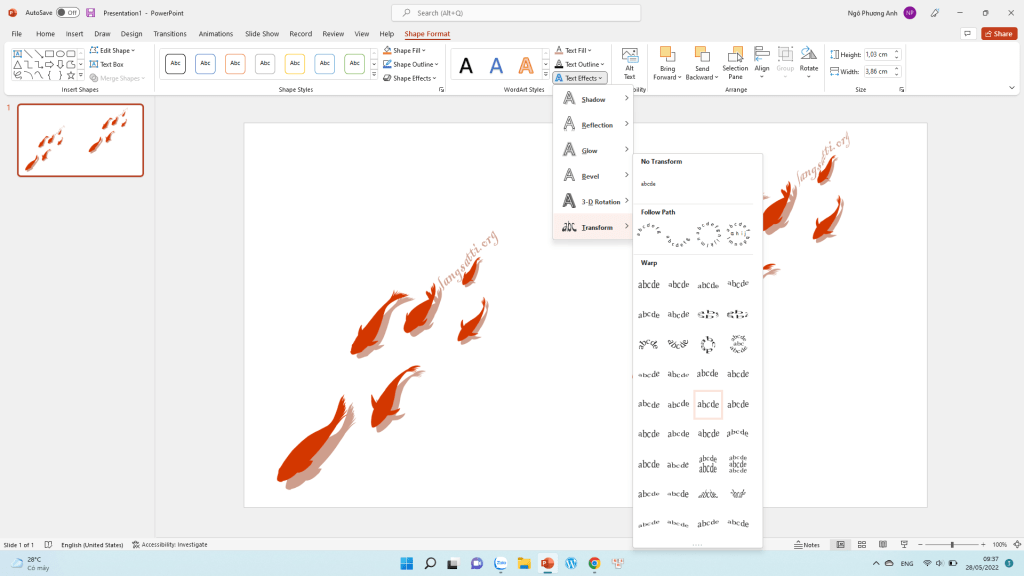The height and width of the screenshot is (576, 1024).
Task: Choose the No Transform text option
Action: 648,184
